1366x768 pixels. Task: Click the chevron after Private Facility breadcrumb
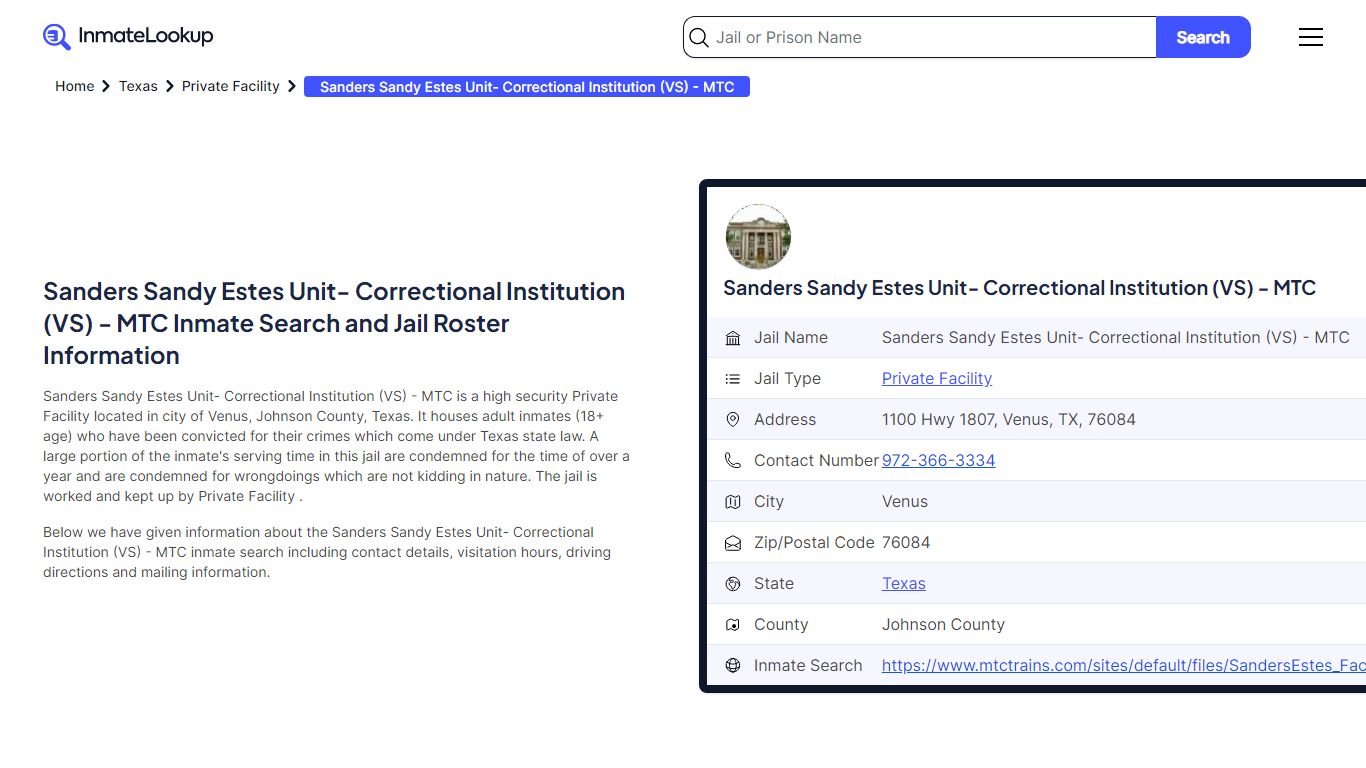(292, 87)
